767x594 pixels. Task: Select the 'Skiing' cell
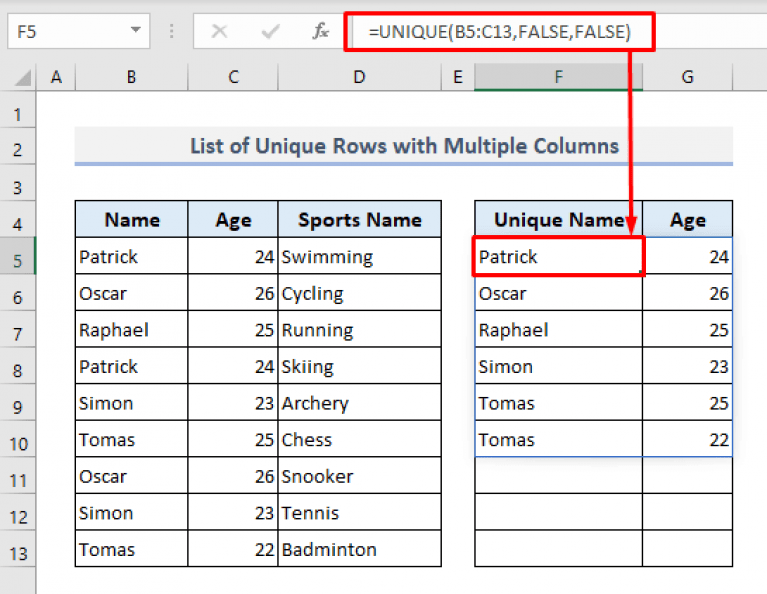tap(360, 366)
